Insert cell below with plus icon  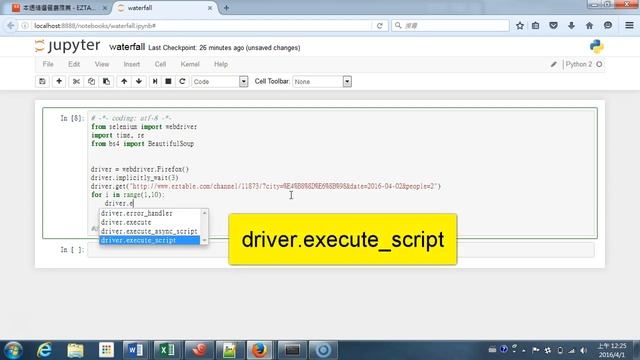(x=59, y=81)
